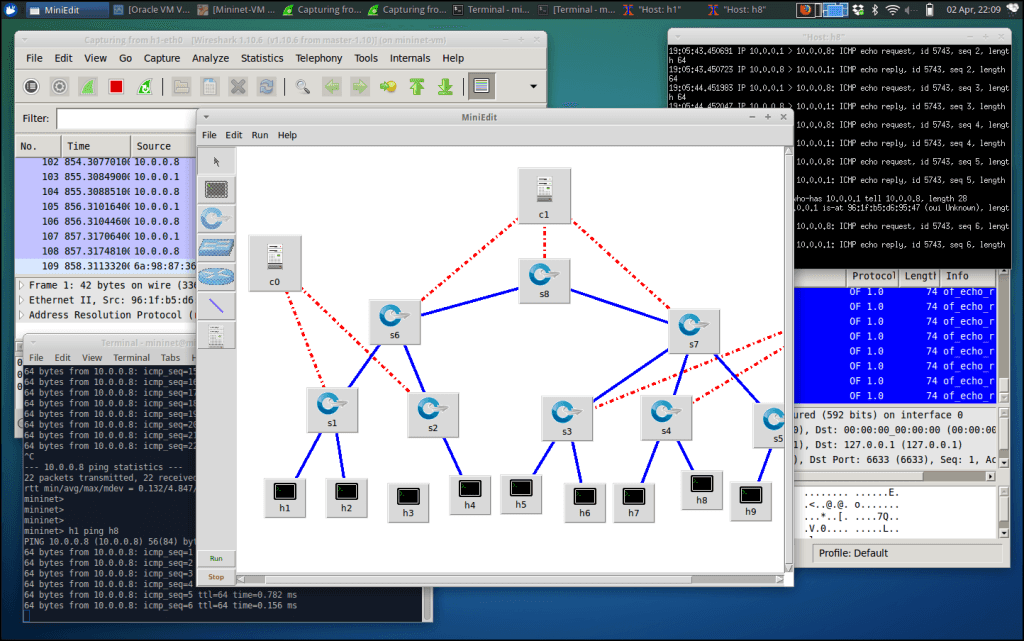The height and width of the screenshot is (641, 1024).
Task: Pick the controller tool in MiniEdit palette
Action: coord(216,336)
